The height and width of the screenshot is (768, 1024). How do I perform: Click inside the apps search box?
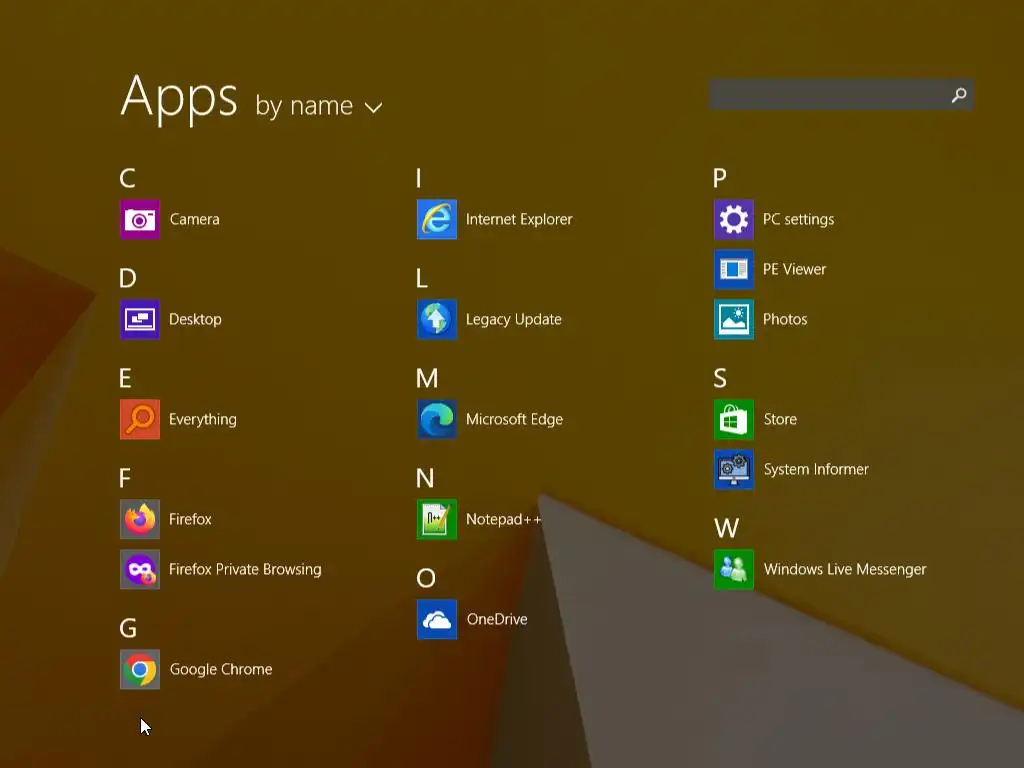(841, 95)
